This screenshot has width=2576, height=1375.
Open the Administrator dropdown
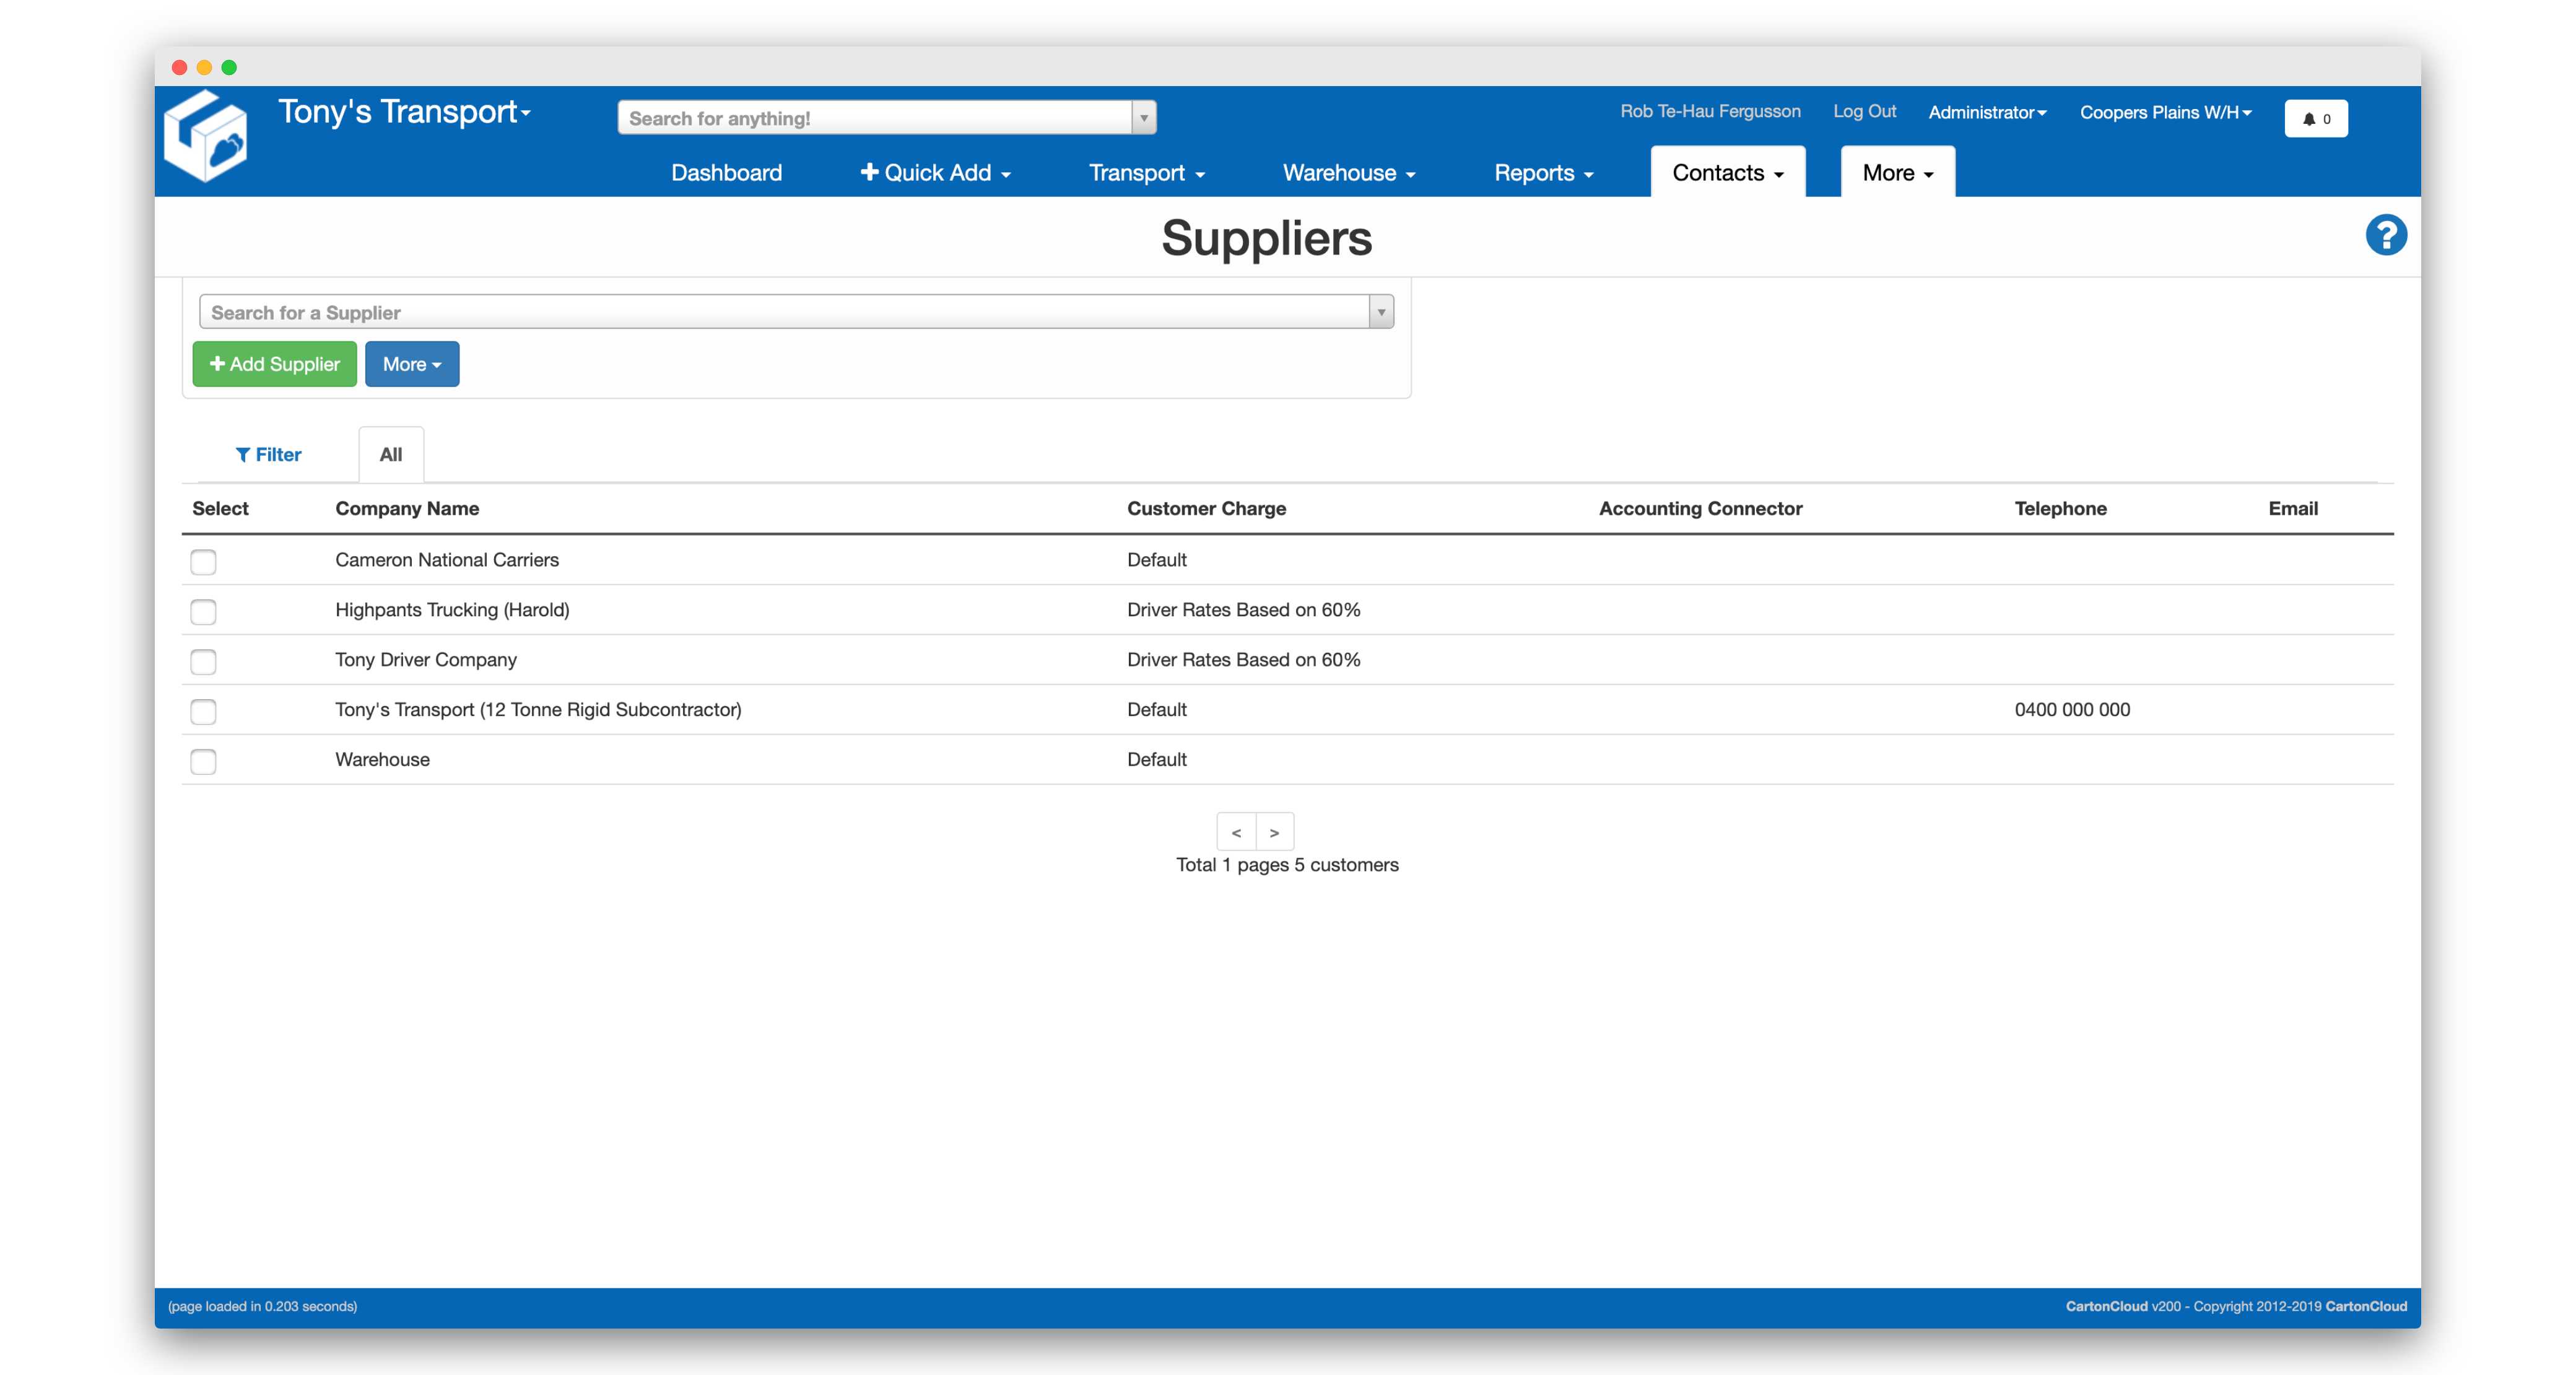point(1987,112)
